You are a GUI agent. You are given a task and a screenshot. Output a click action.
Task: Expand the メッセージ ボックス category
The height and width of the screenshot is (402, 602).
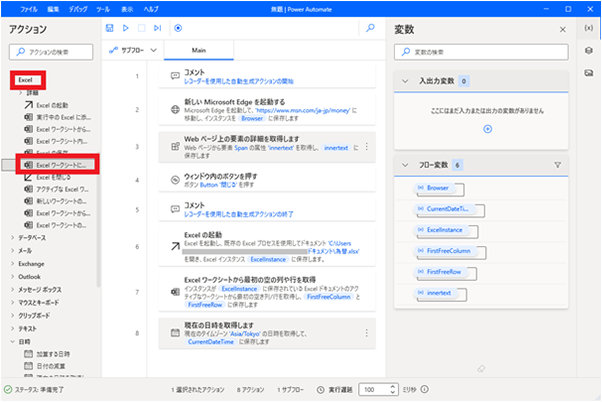13,290
